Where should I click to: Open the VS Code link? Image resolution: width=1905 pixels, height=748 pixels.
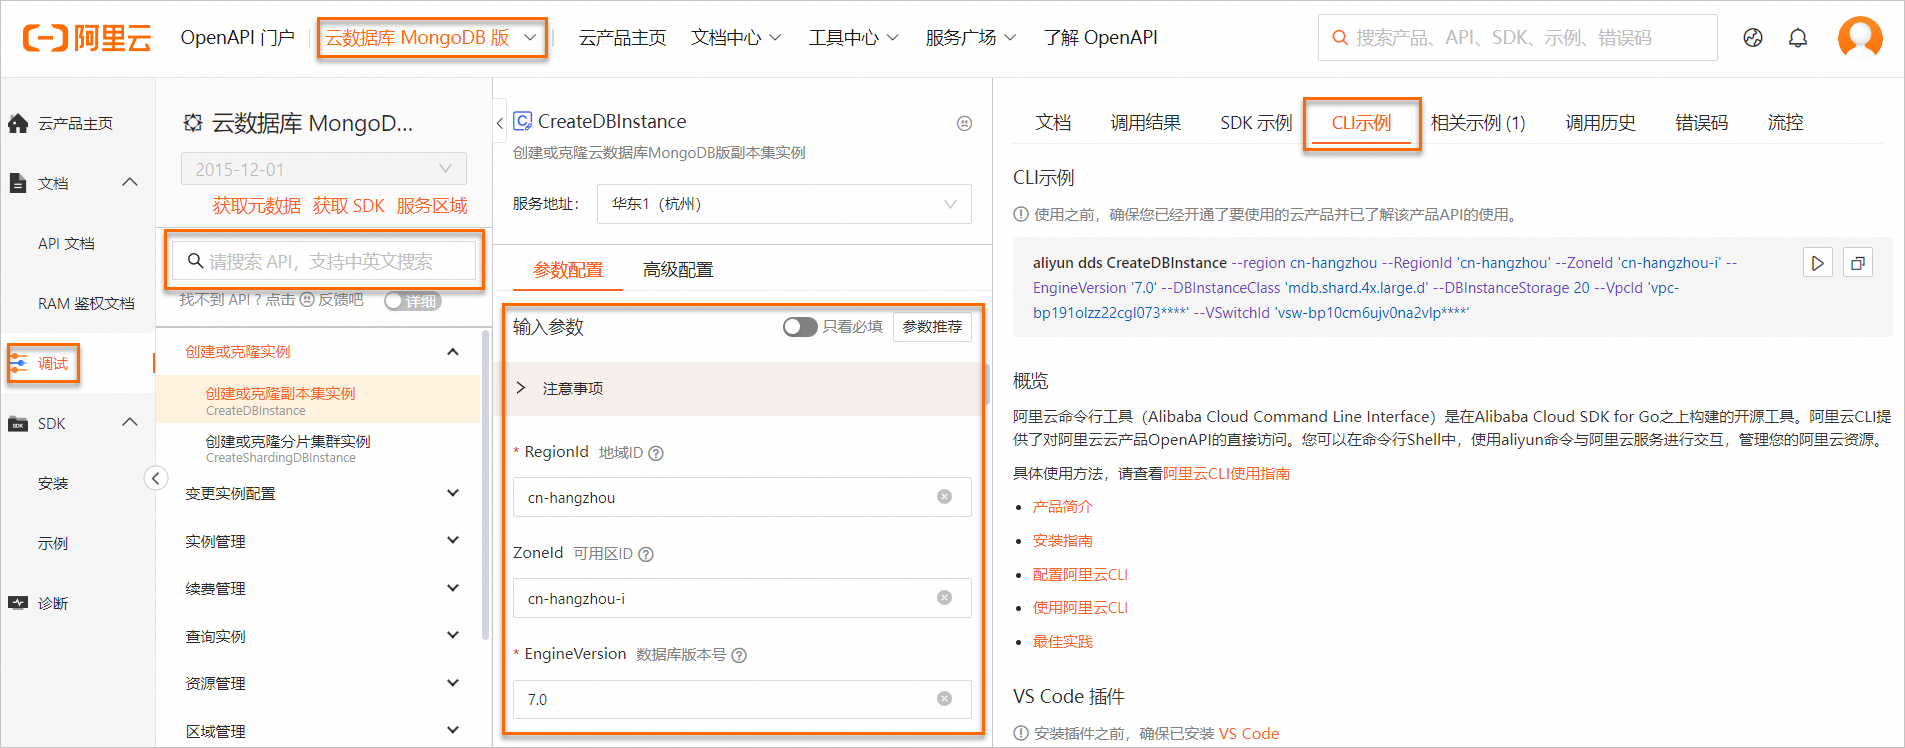point(1249,734)
